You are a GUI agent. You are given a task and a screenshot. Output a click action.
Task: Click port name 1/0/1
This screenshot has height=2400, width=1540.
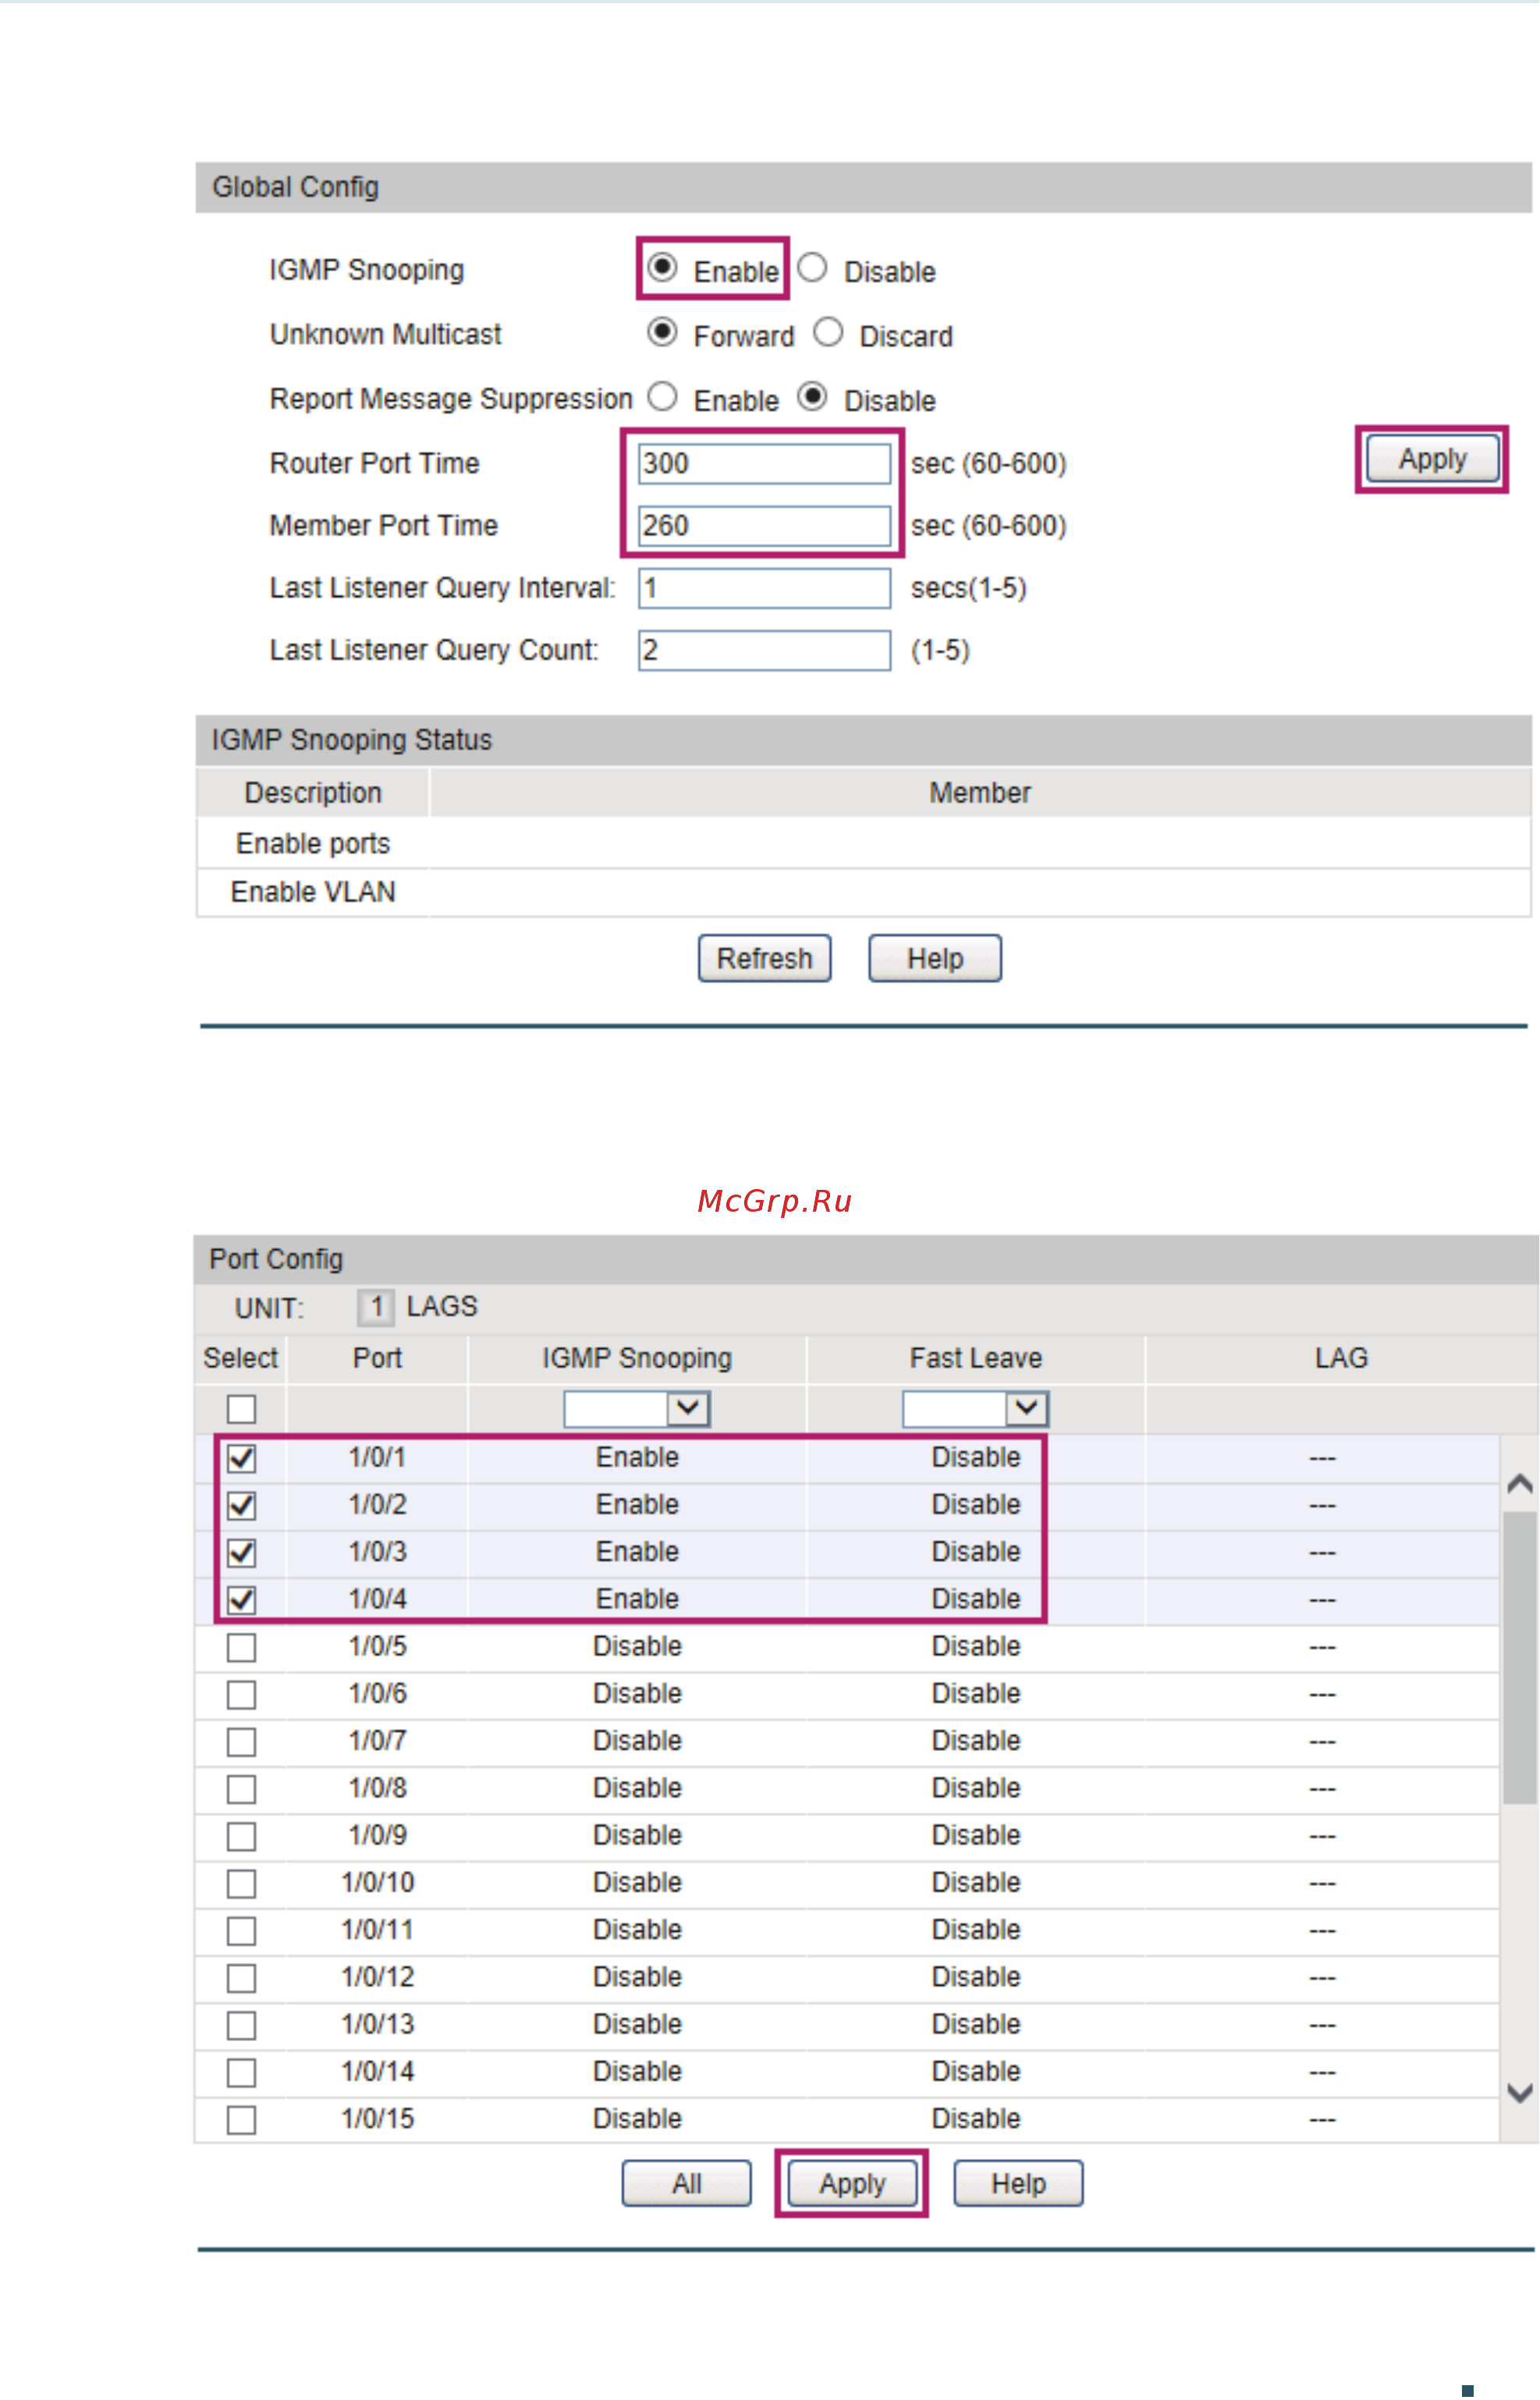tap(377, 1457)
